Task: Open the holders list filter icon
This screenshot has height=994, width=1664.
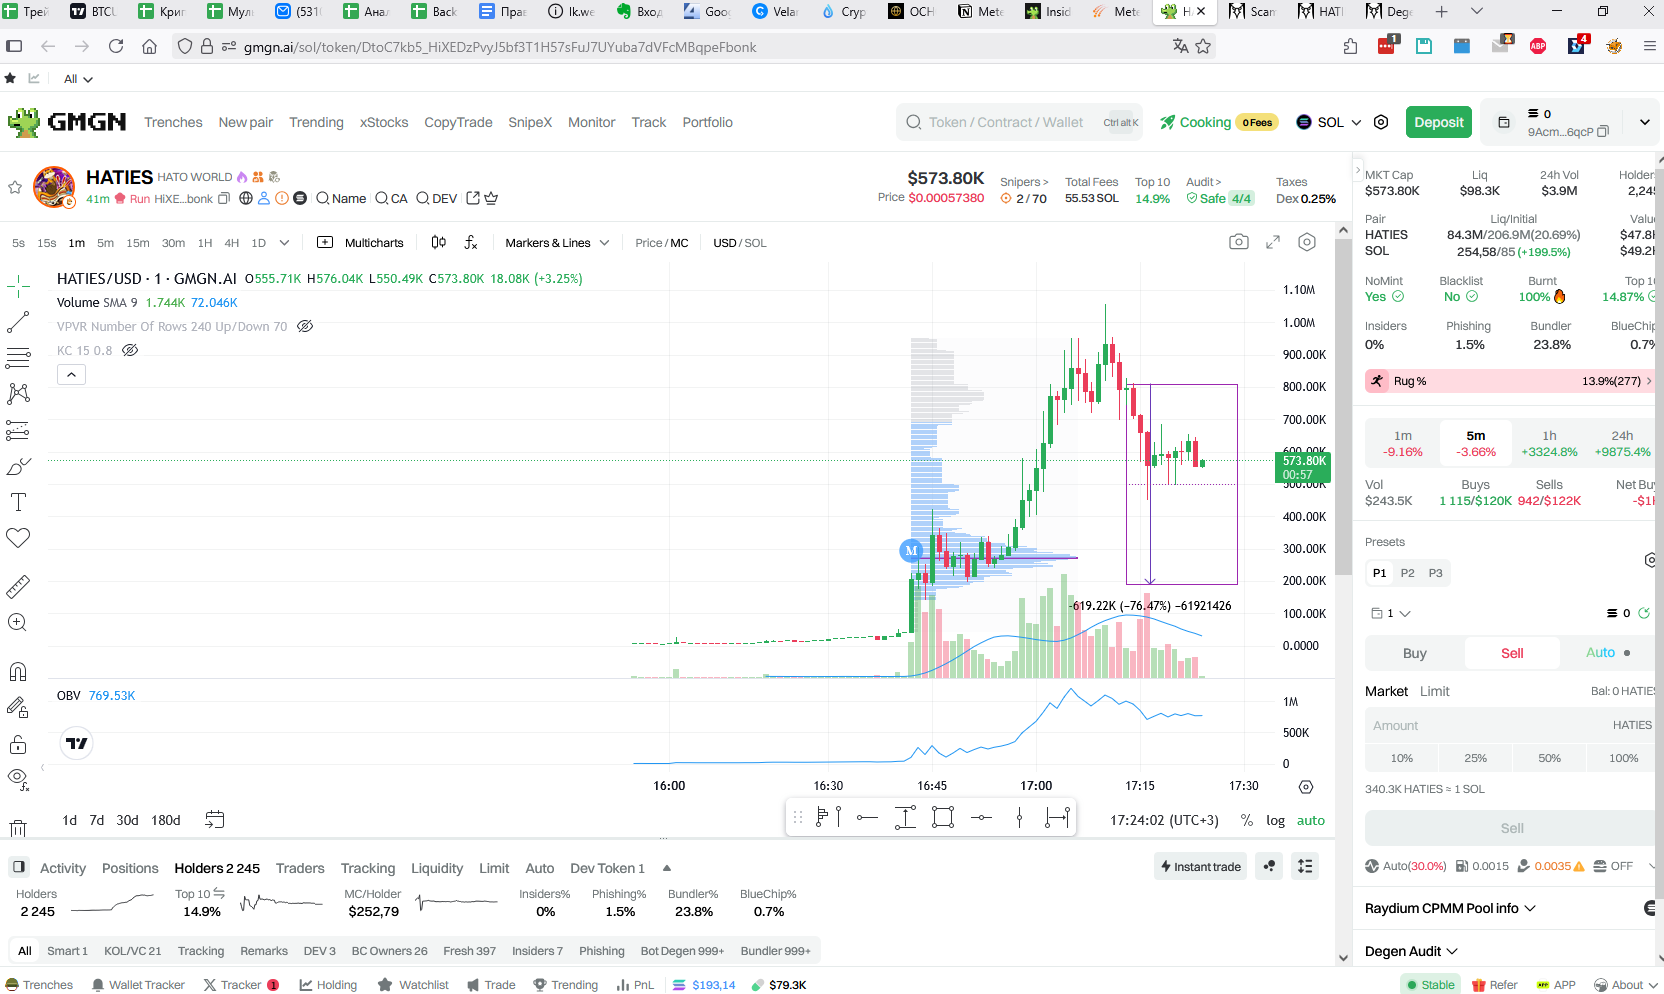Action: [1305, 866]
